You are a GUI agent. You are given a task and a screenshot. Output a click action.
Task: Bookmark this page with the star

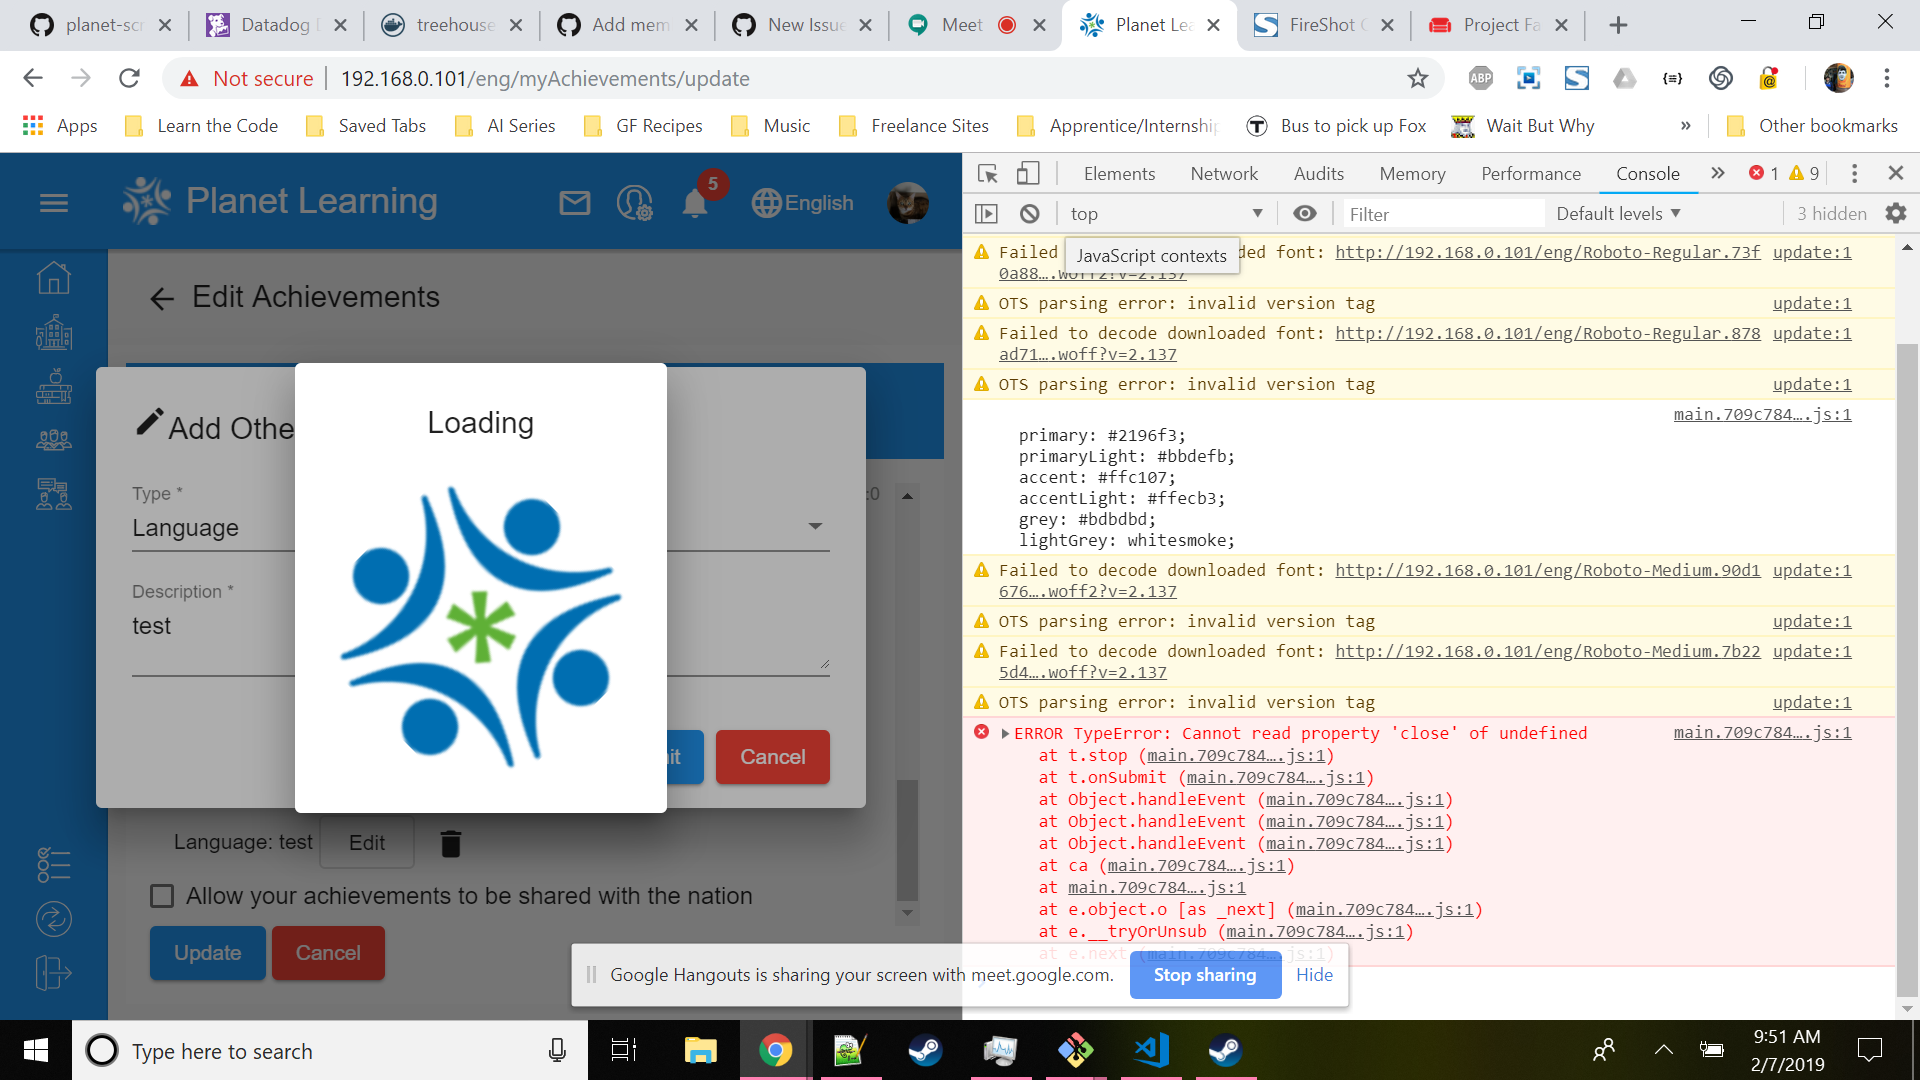coord(1418,78)
